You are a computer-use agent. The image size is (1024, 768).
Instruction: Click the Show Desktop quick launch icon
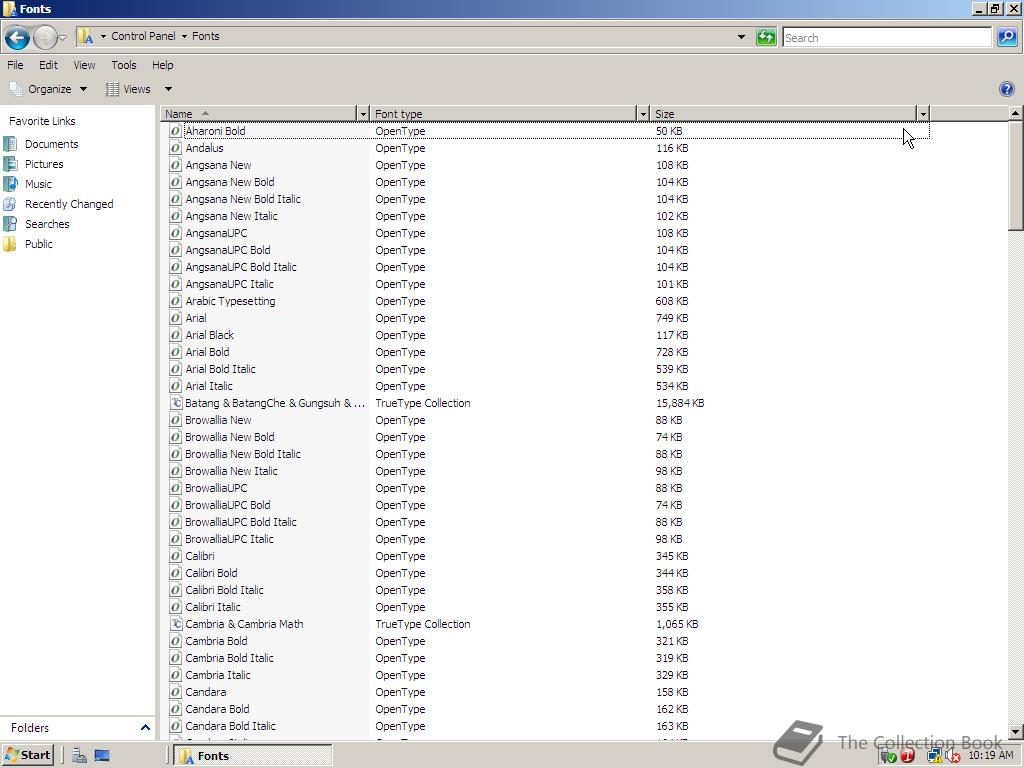click(x=102, y=756)
